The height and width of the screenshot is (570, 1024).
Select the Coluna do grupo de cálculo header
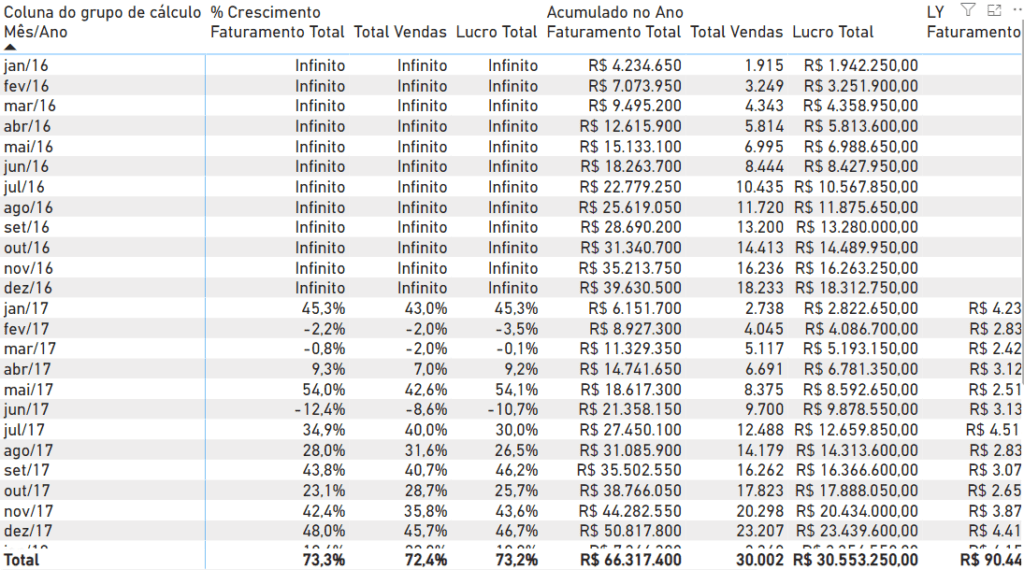[102, 12]
